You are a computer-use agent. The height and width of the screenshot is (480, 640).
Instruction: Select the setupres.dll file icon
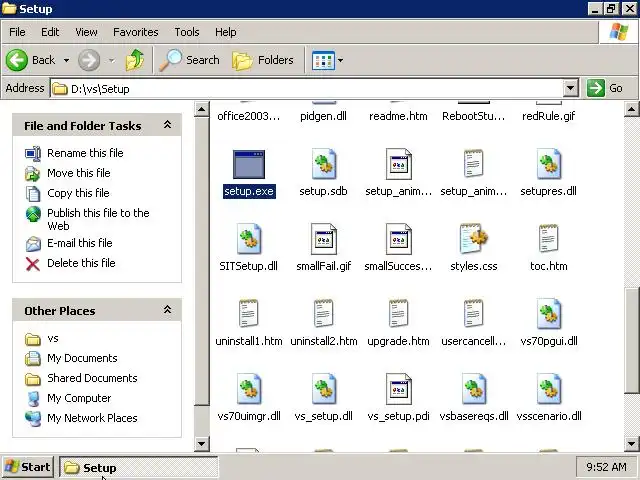[549, 164]
